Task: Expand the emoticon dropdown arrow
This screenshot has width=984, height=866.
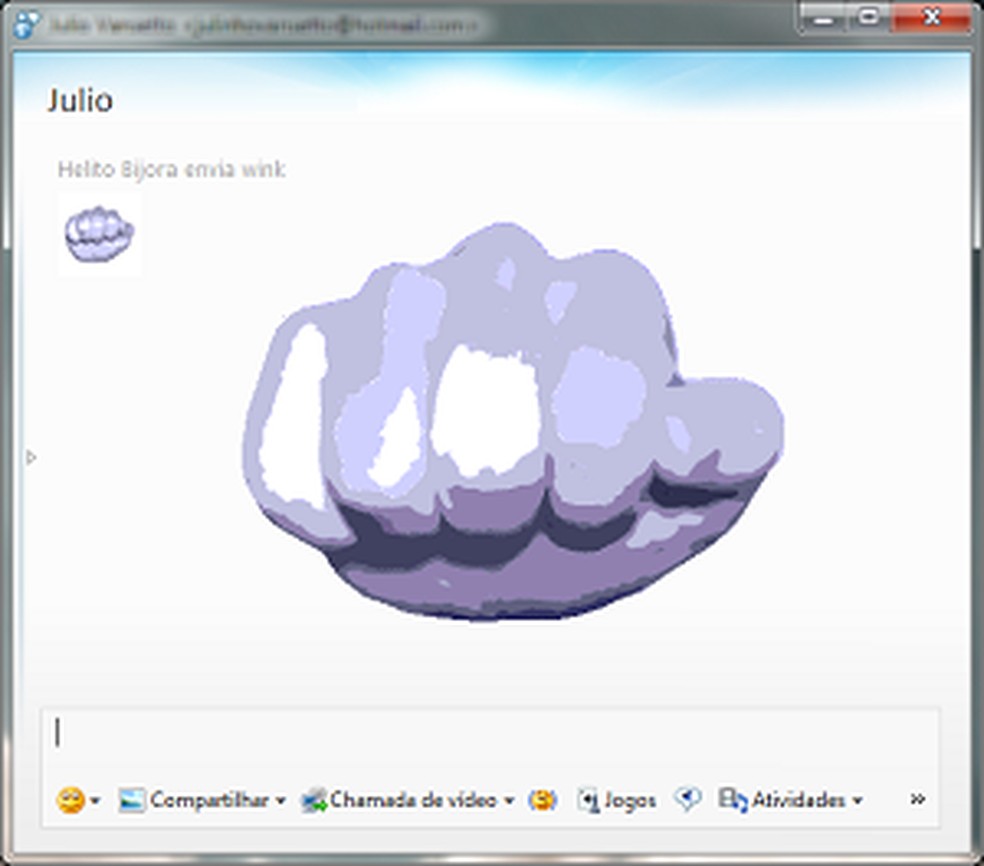Action: coord(94,802)
